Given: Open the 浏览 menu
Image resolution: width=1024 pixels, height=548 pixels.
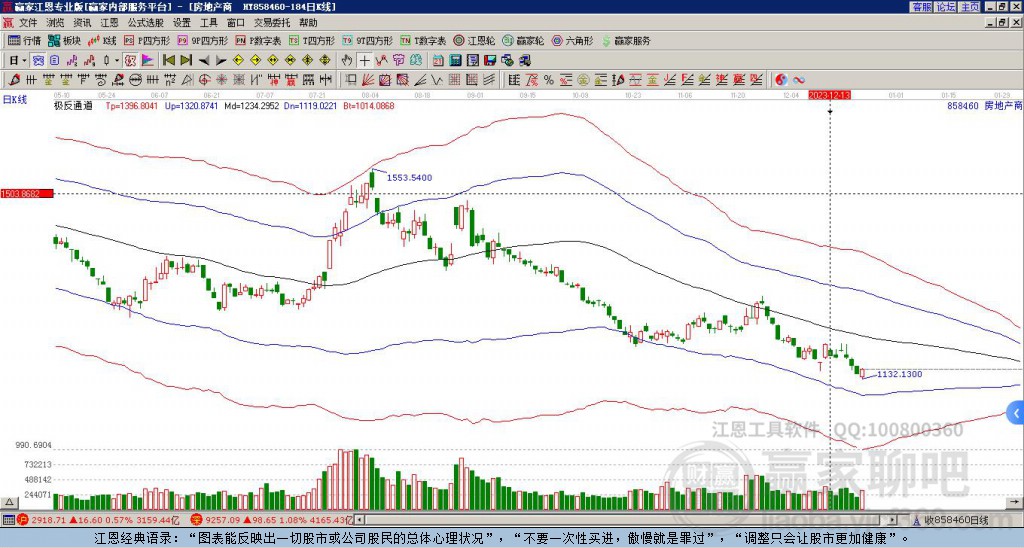Looking at the screenshot, I should point(56,23).
